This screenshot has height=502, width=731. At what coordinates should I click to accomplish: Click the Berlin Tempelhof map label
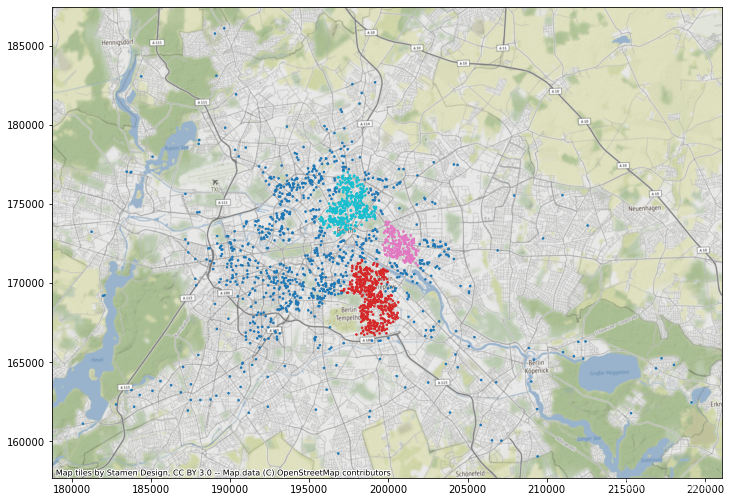pyautogui.click(x=350, y=314)
